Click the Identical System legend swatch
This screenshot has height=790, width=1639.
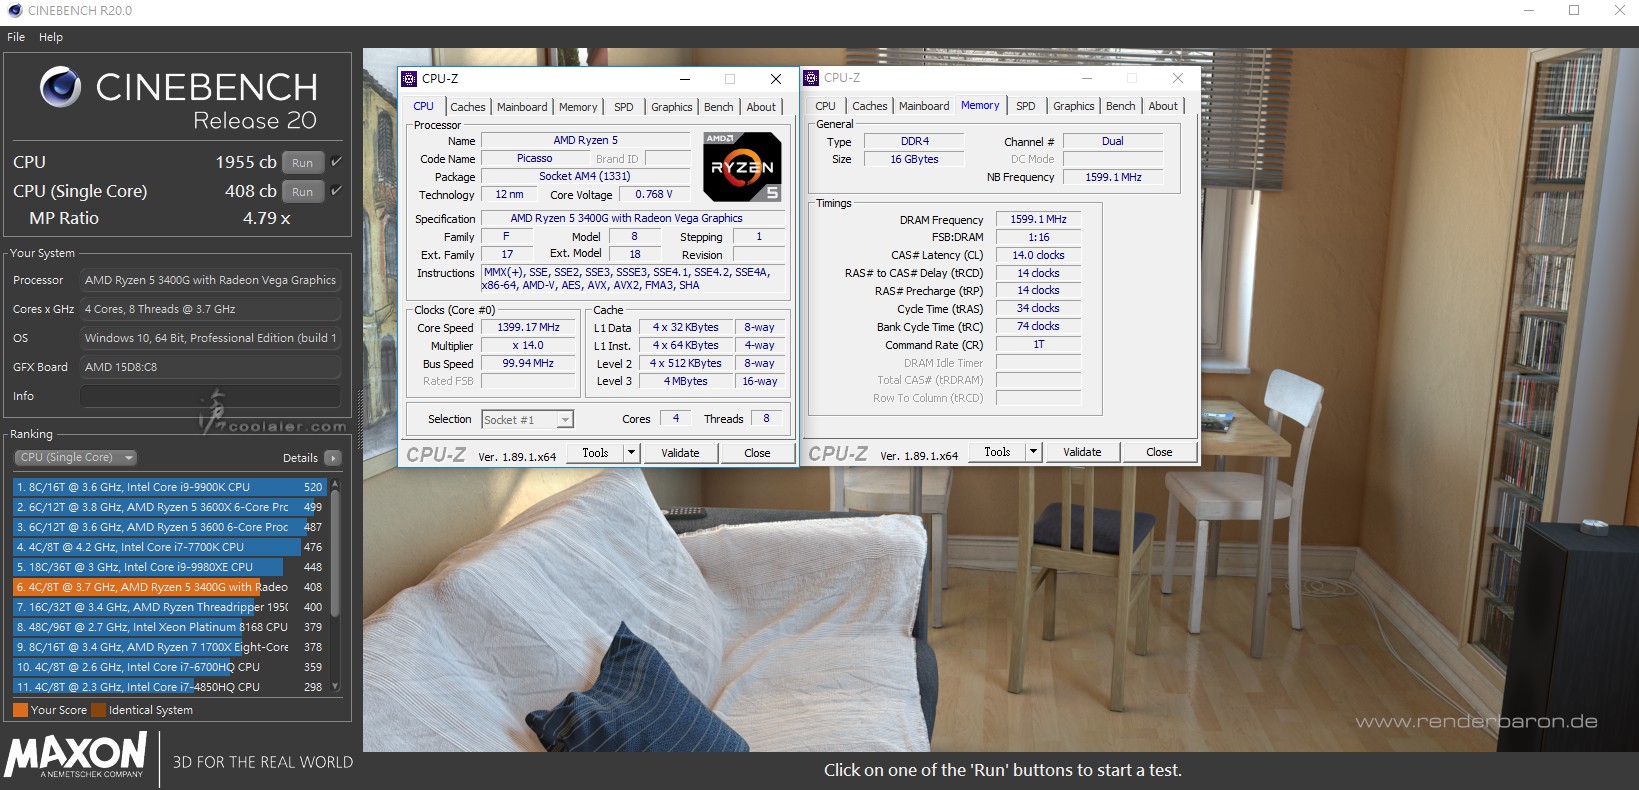pos(98,710)
